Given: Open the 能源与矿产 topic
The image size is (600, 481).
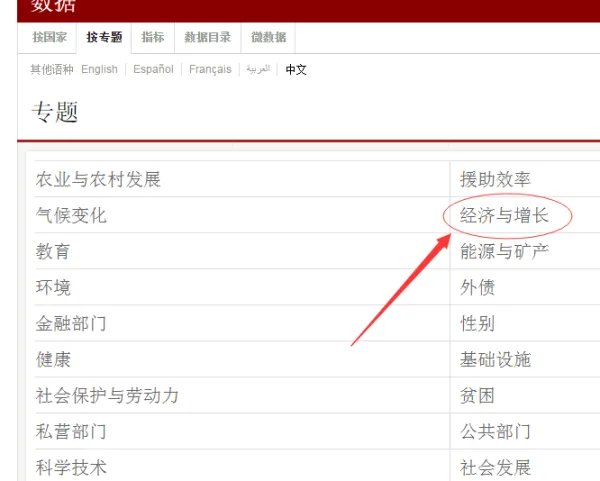Looking at the screenshot, I should coord(504,251).
